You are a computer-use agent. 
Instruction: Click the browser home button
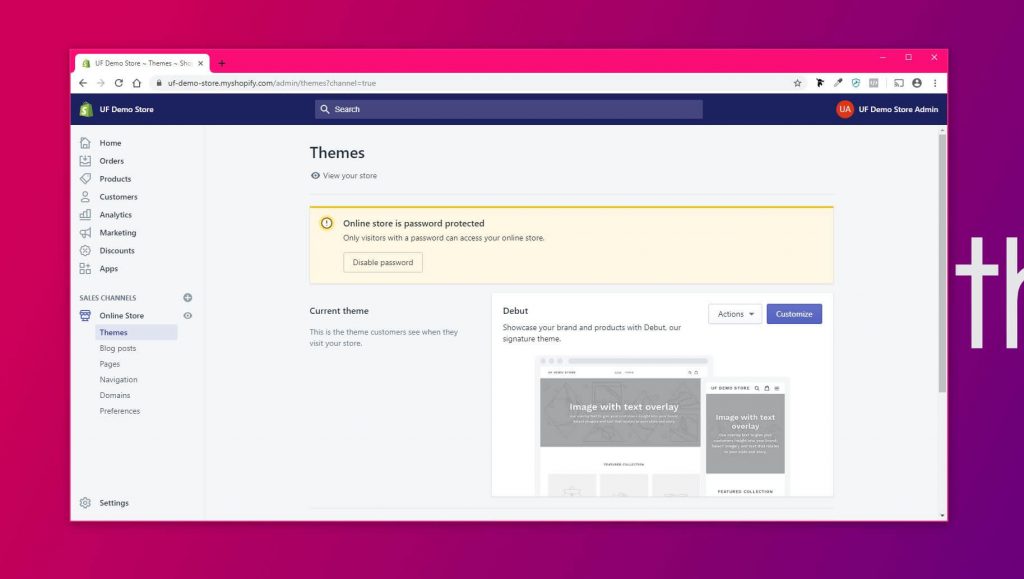(136, 83)
